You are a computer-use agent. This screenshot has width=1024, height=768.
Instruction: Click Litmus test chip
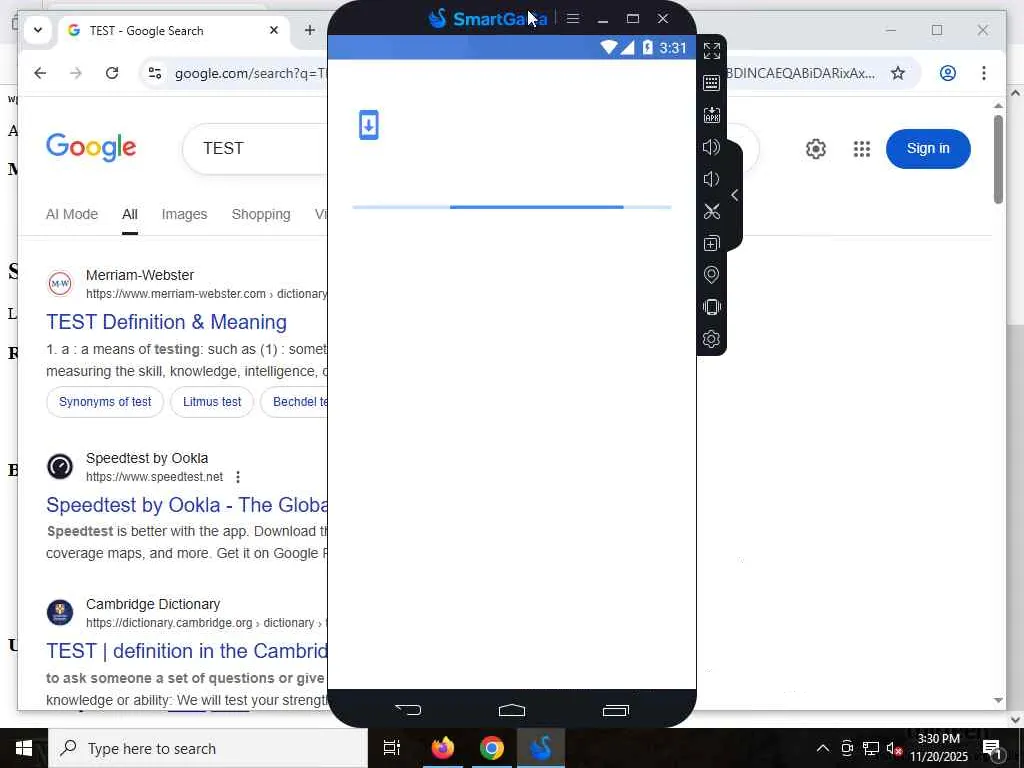coord(212,402)
